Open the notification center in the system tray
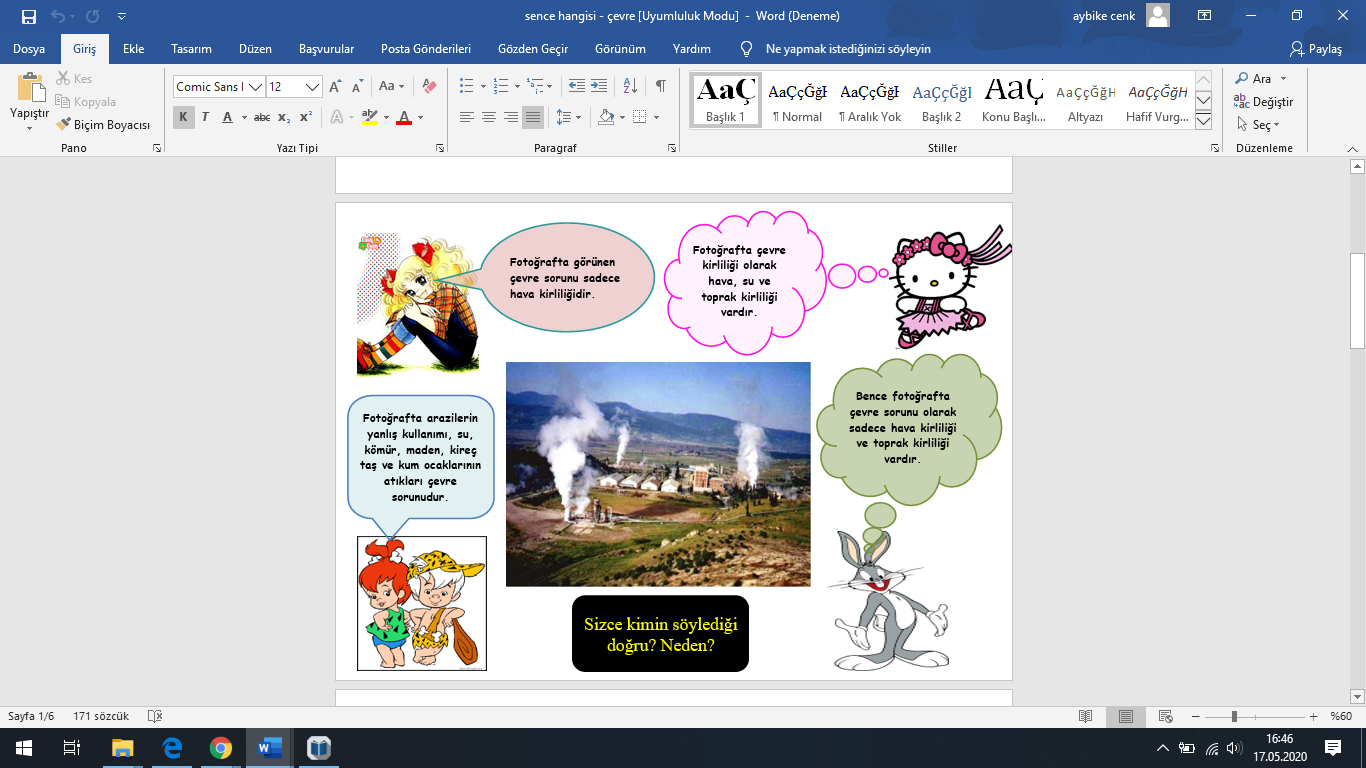 point(1333,748)
